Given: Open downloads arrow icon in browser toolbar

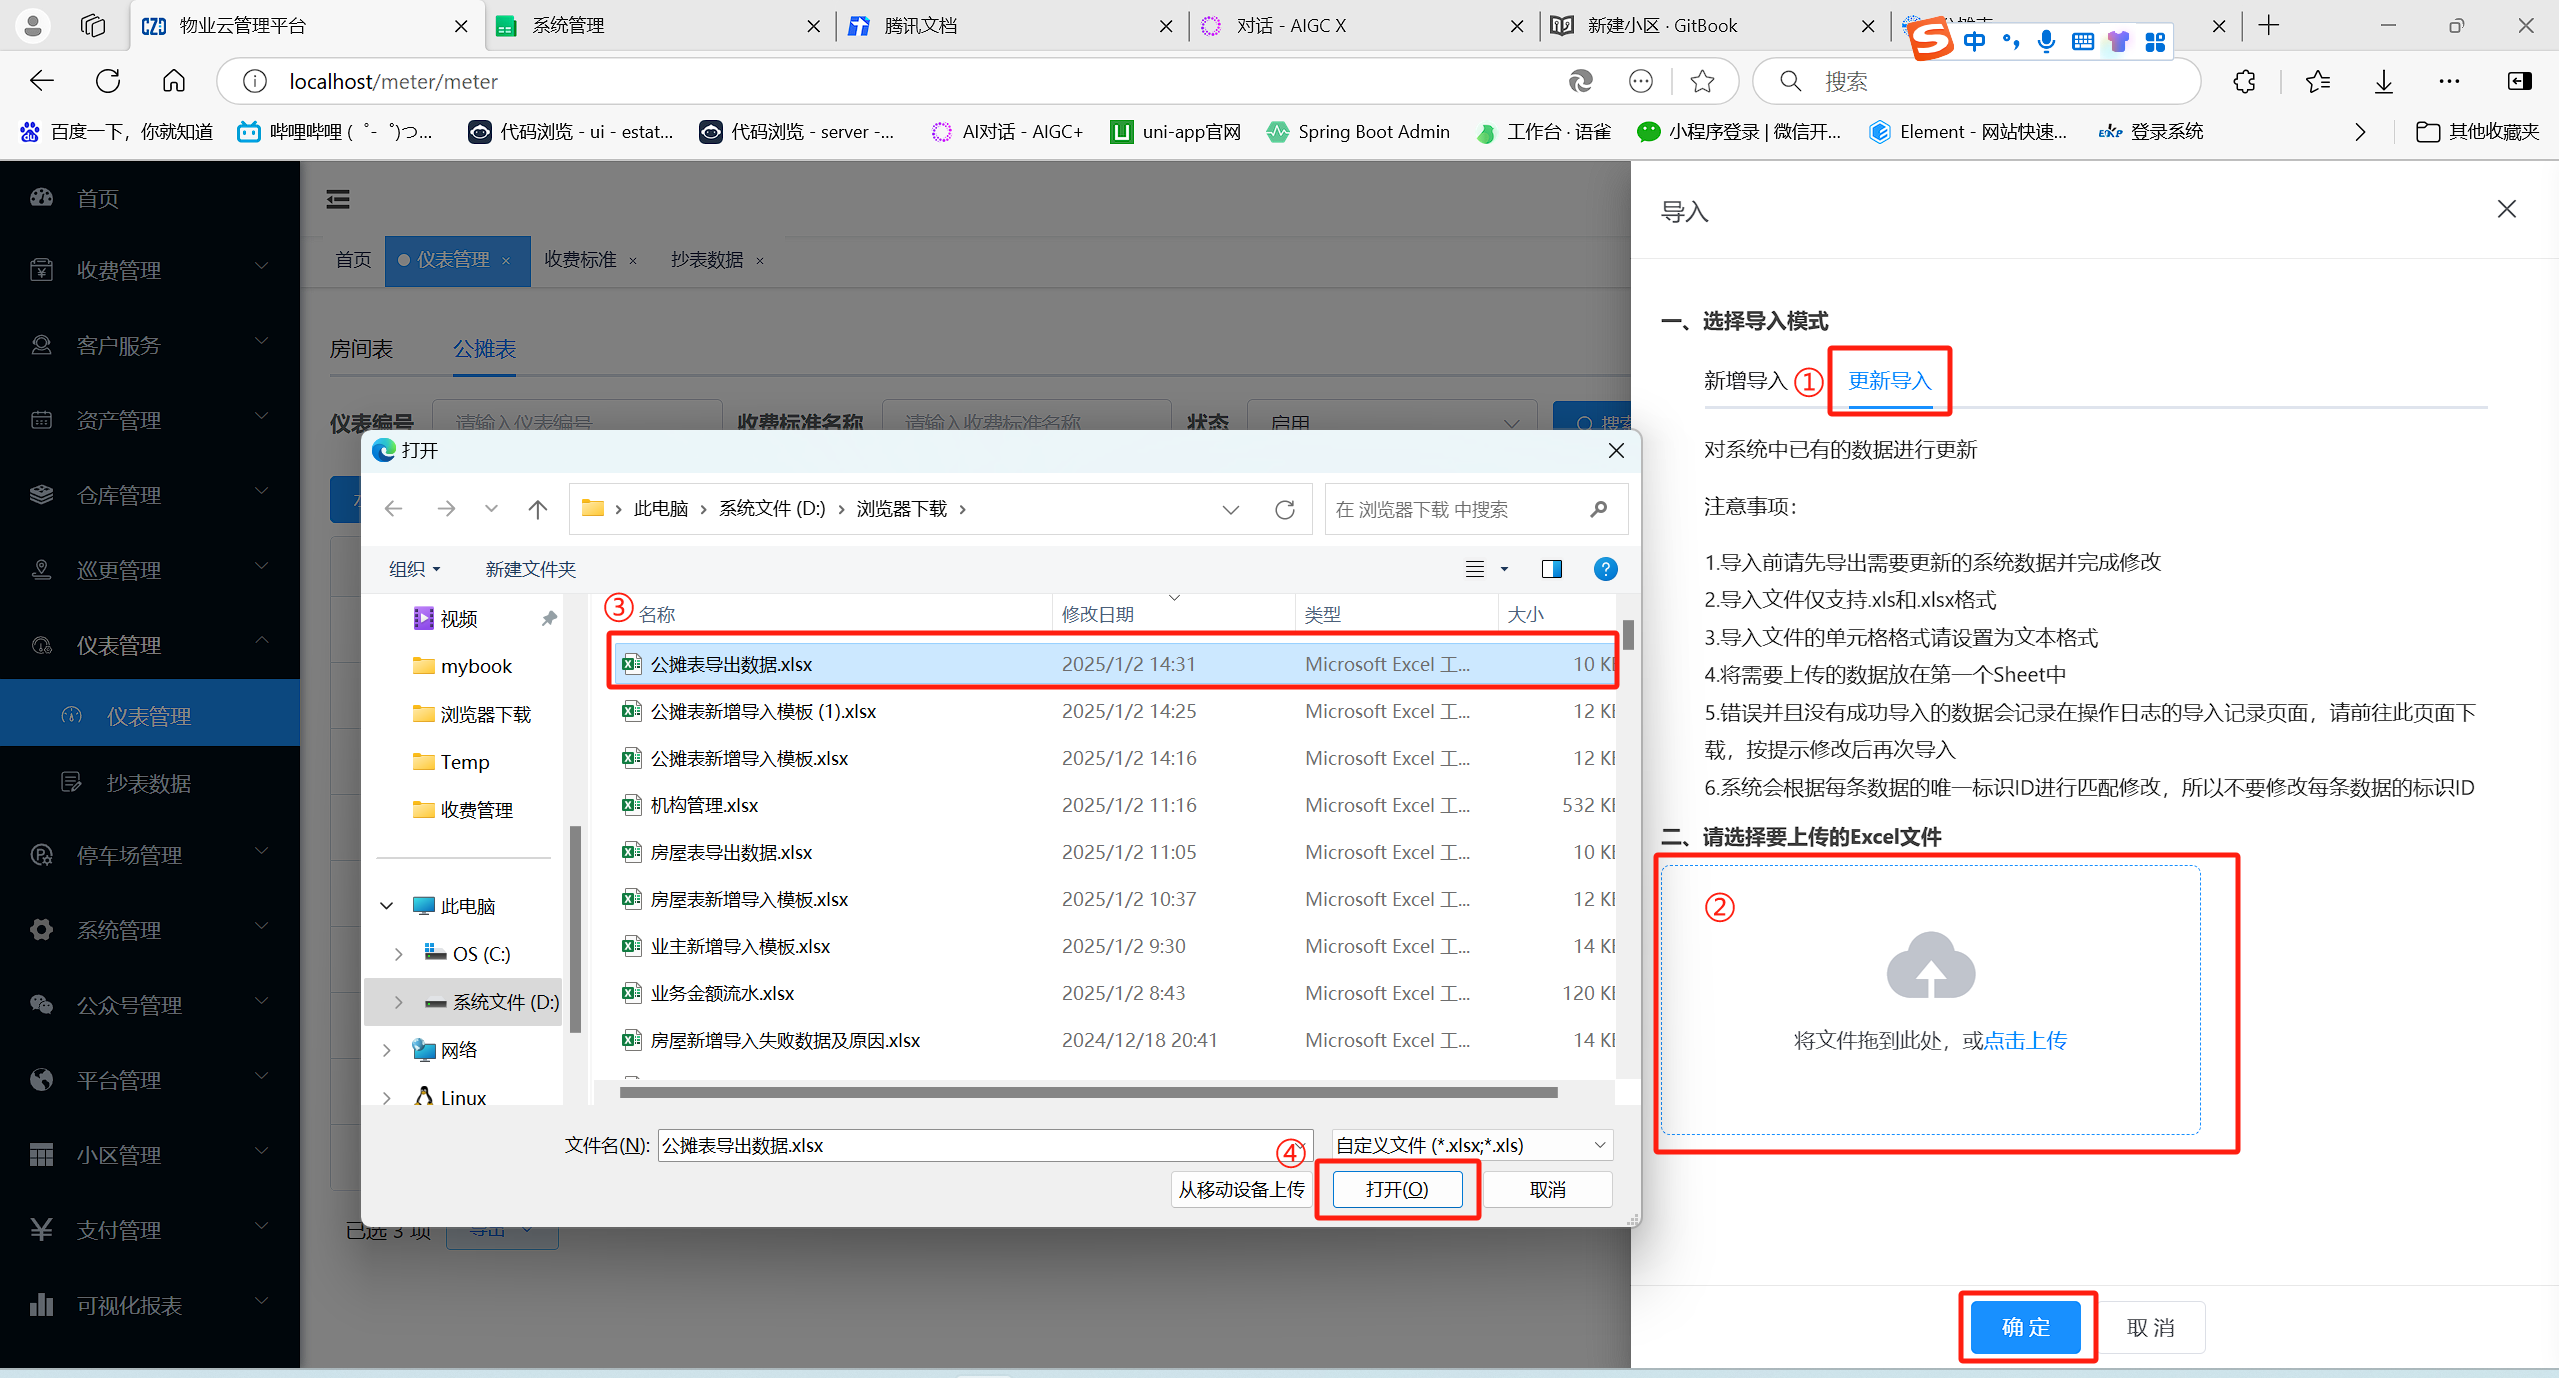Looking at the screenshot, I should click(2384, 81).
